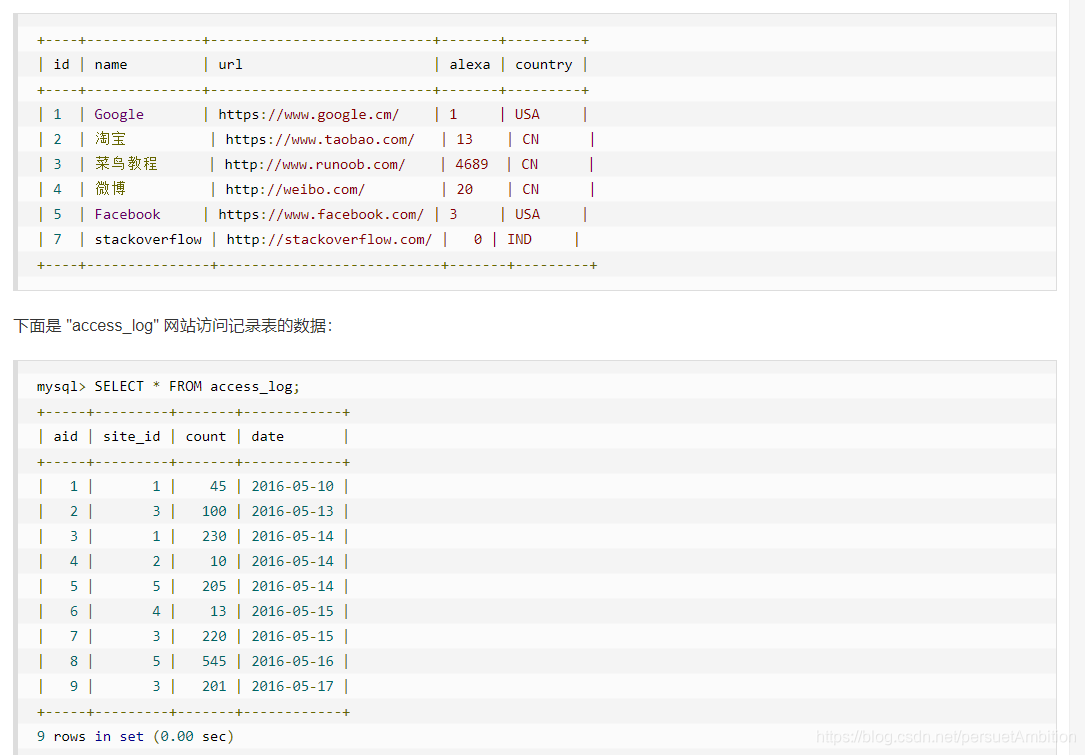Click the date column header
Viewport: 1085px width, 755px height.
pyautogui.click(x=268, y=436)
